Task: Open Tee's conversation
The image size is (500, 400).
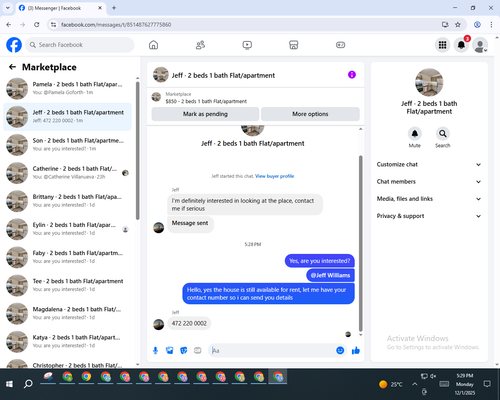Action: 67,285
